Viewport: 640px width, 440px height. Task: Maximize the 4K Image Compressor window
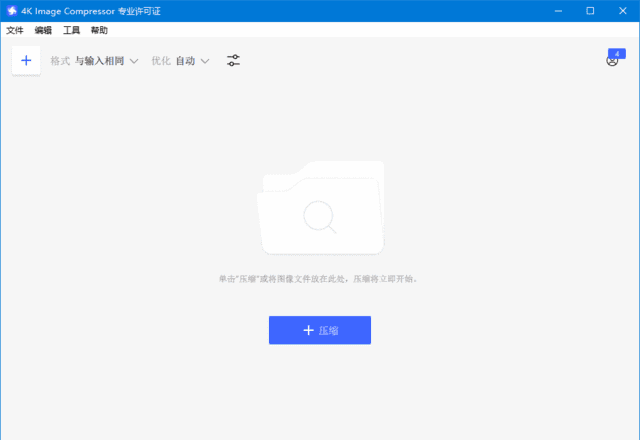click(590, 11)
